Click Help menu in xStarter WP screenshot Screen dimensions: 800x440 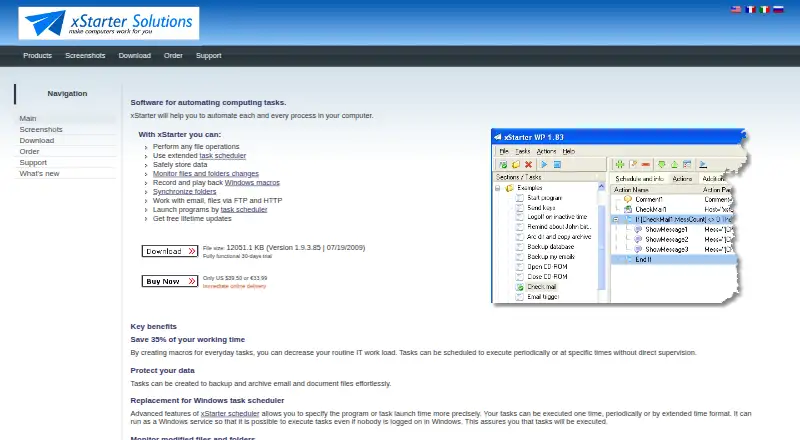pyautogui.click(x=568, y=152)
